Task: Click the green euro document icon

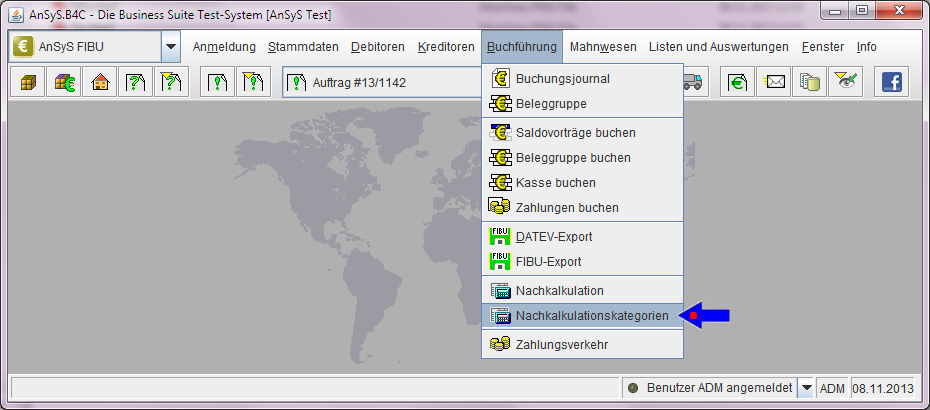Action: pos(738,83)
